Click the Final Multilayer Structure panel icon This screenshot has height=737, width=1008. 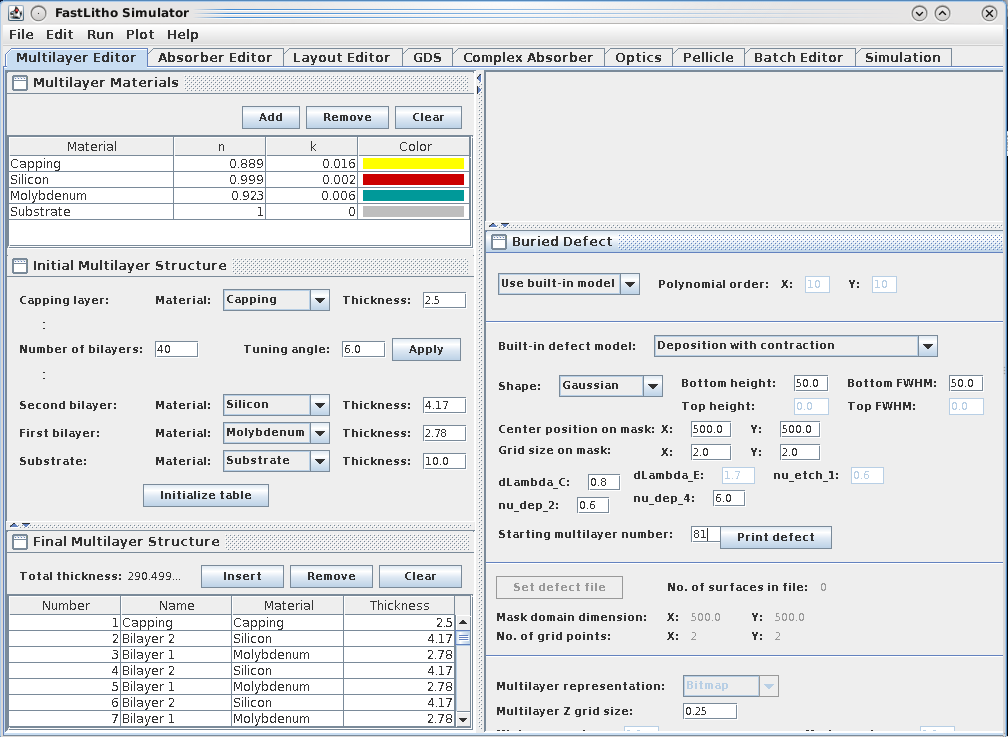coord(20,542)
